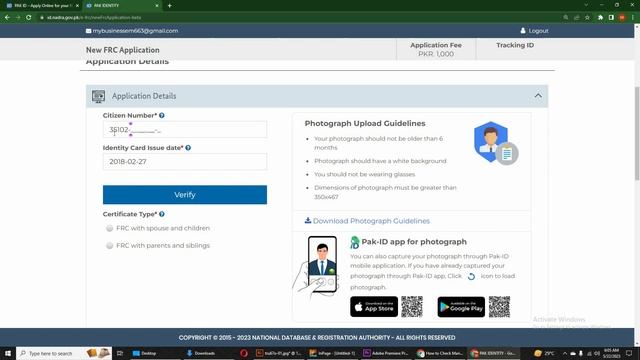Open Windows notification center icon
Screen dimensions: 640x360
click(x=629, y=353)
